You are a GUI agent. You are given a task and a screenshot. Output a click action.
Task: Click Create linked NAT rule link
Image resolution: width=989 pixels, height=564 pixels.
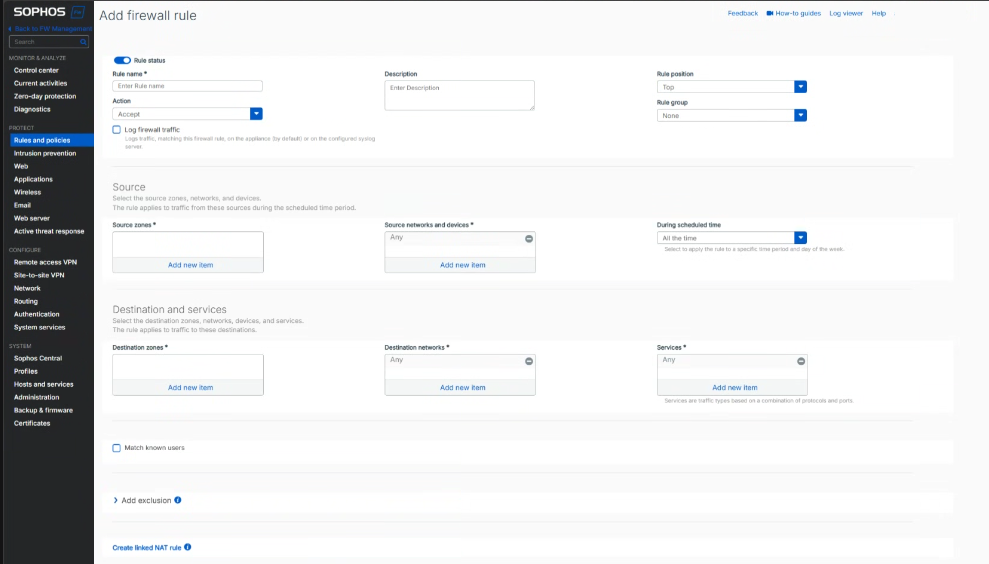pos(147,548)
